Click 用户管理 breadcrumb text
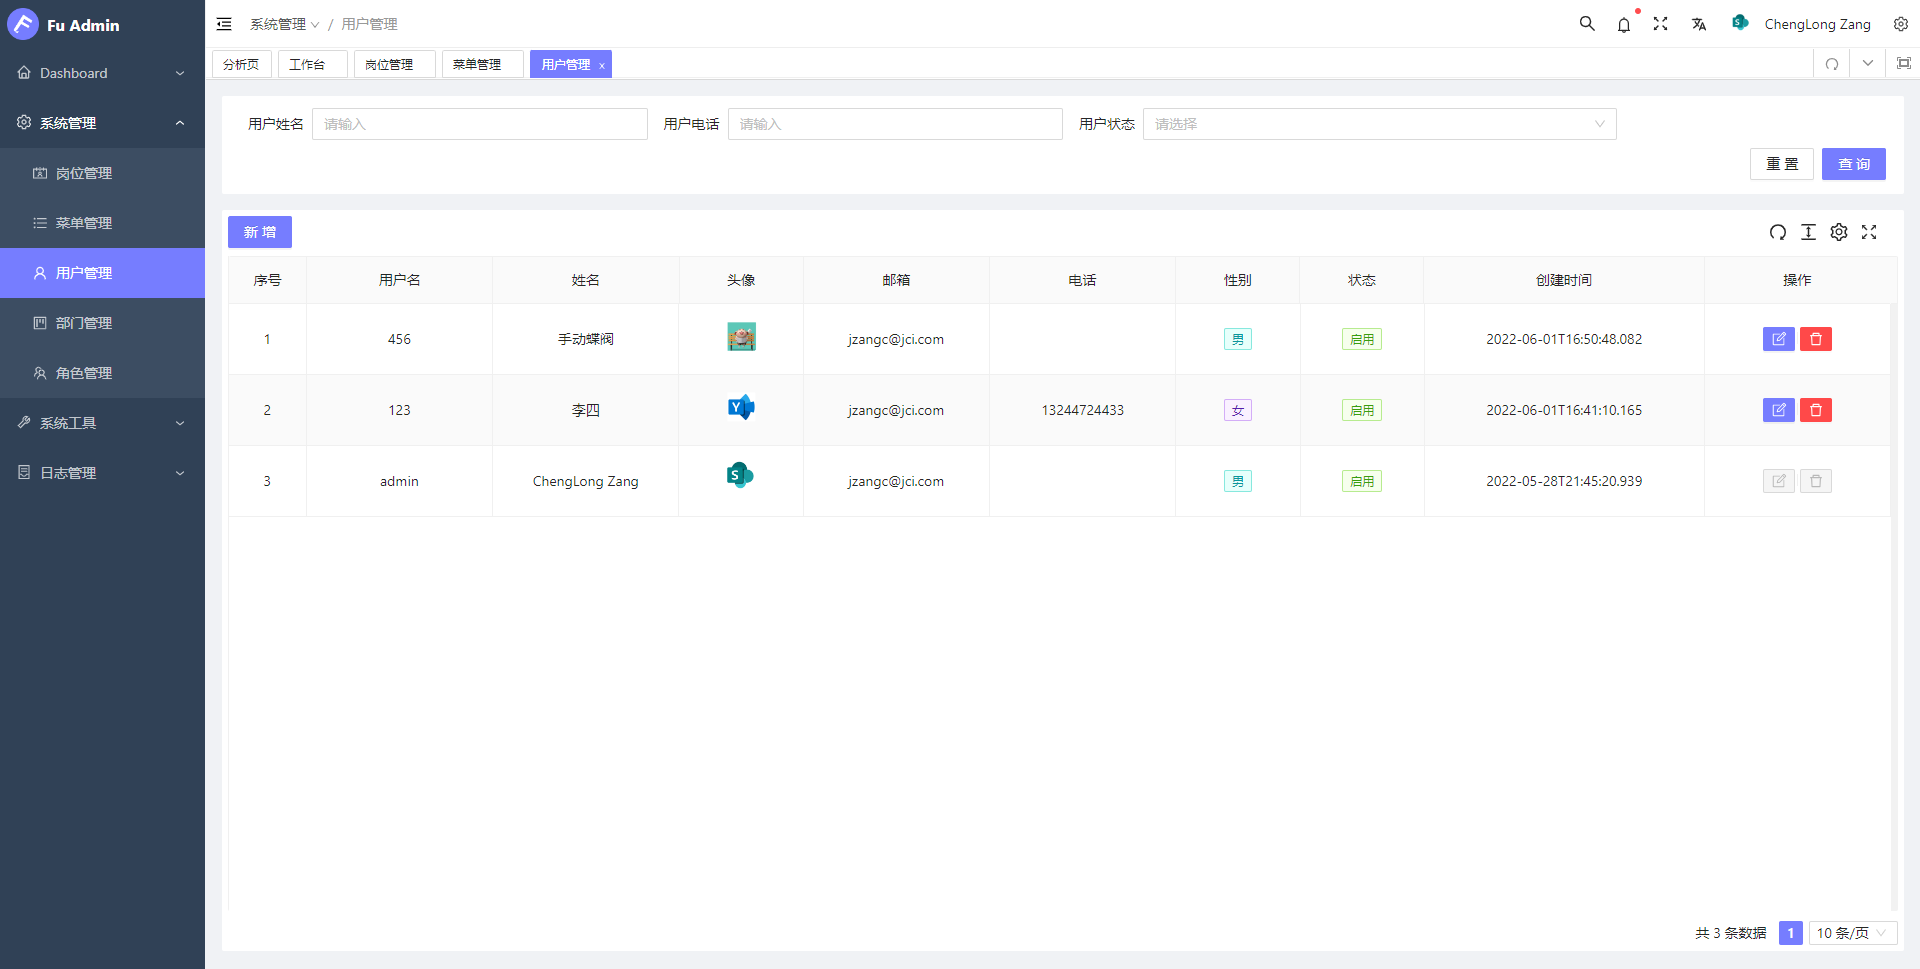Screen dimensions: 1920x969 pyautogui.click(x=370, y=24)
